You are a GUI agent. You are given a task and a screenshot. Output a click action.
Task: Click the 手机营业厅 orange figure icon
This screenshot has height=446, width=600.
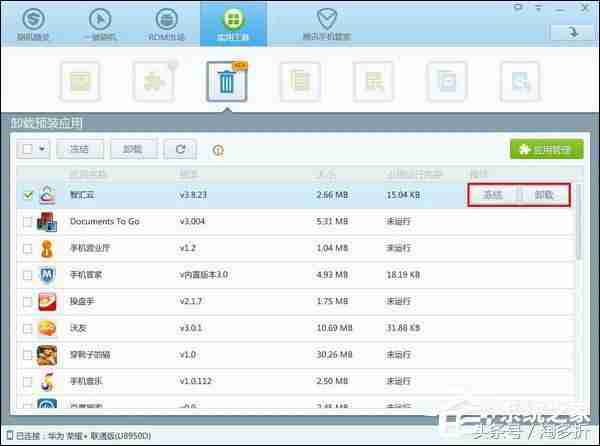click(47, 248)
